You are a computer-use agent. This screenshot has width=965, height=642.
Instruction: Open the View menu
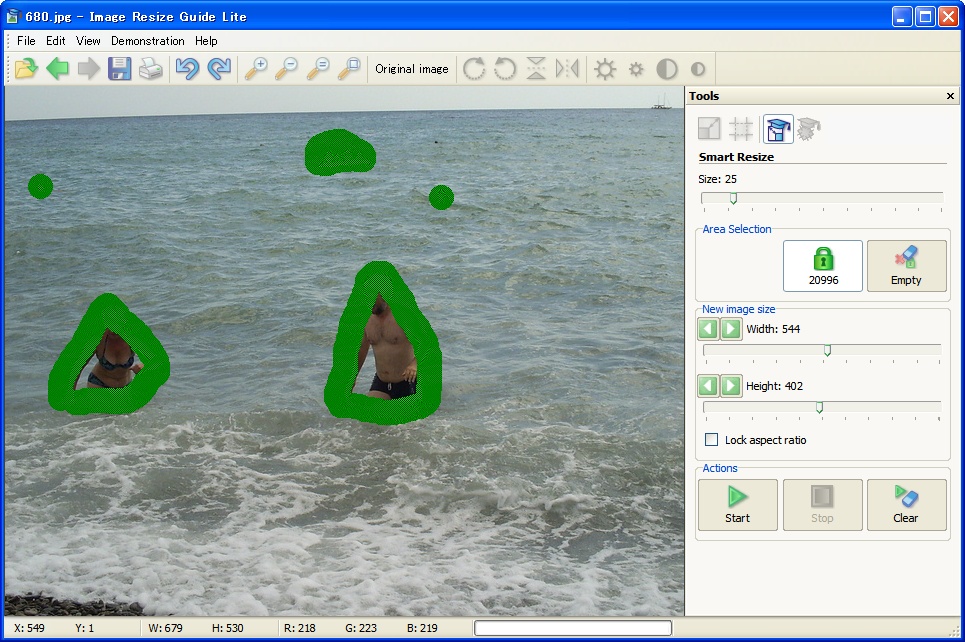point(88,41)
